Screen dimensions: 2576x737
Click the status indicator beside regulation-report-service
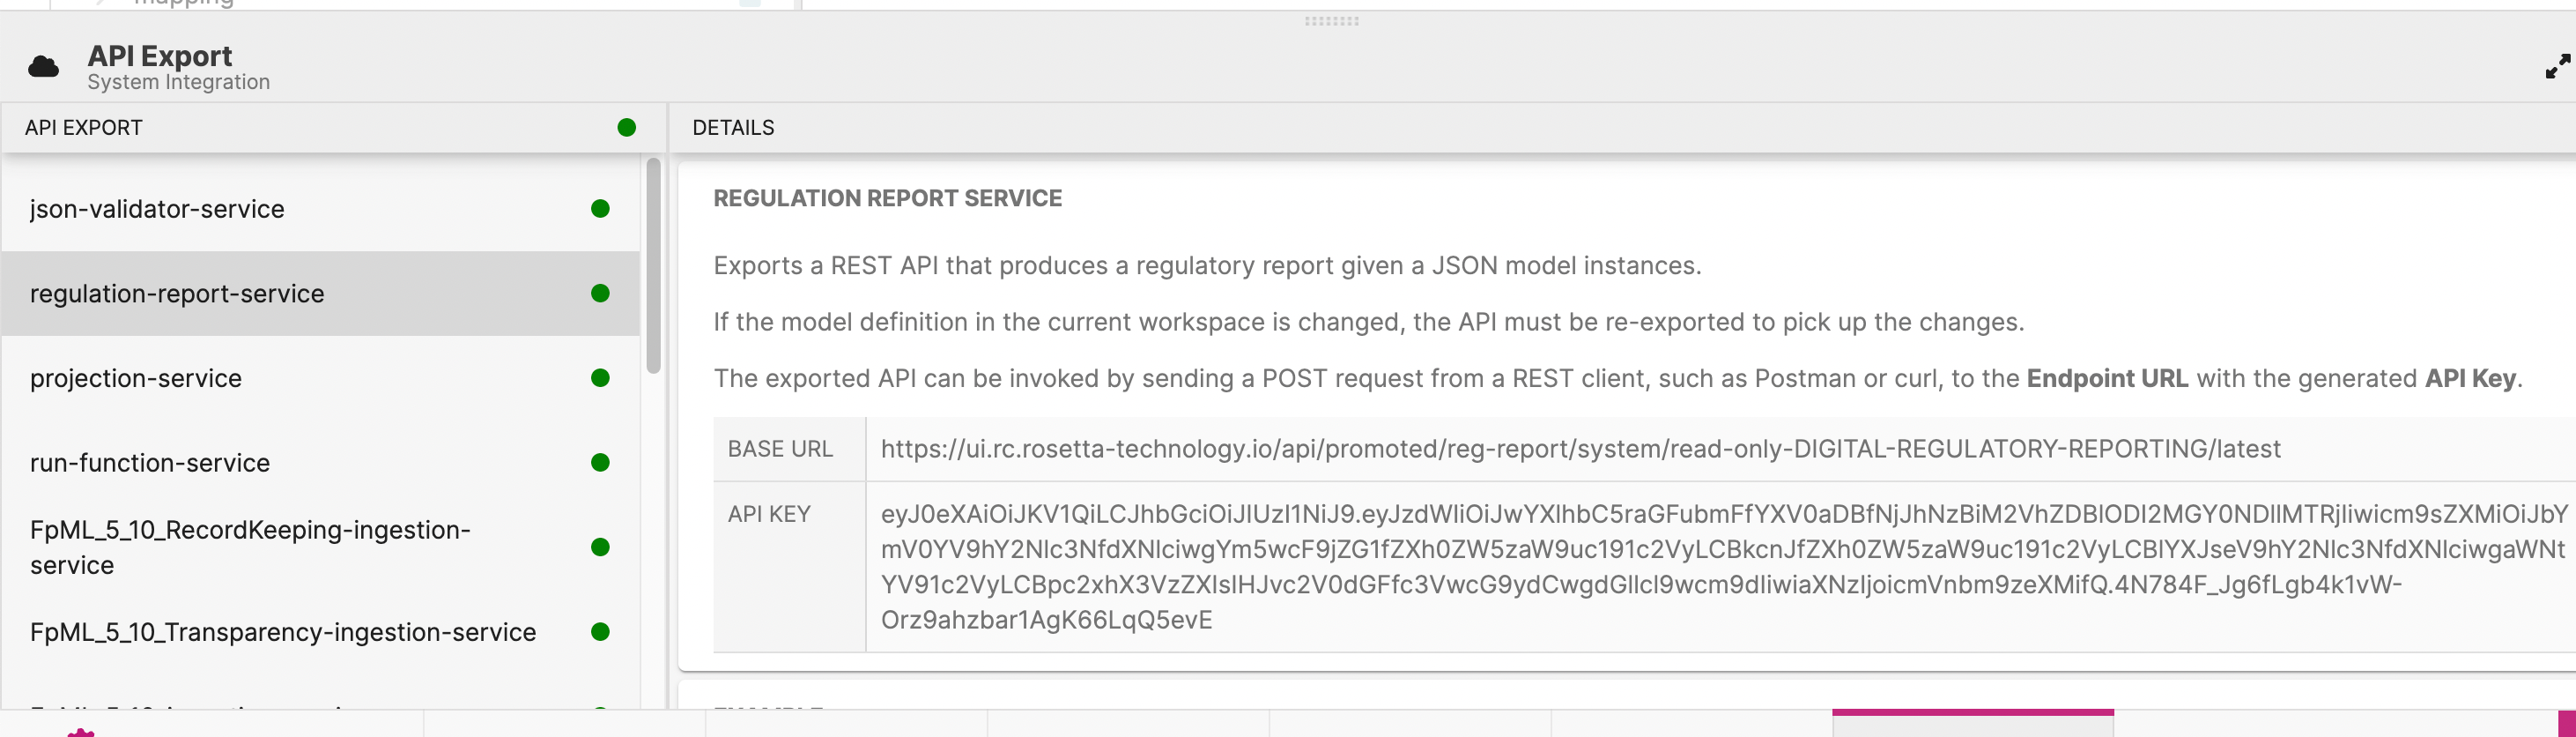[x=600, y=293]
